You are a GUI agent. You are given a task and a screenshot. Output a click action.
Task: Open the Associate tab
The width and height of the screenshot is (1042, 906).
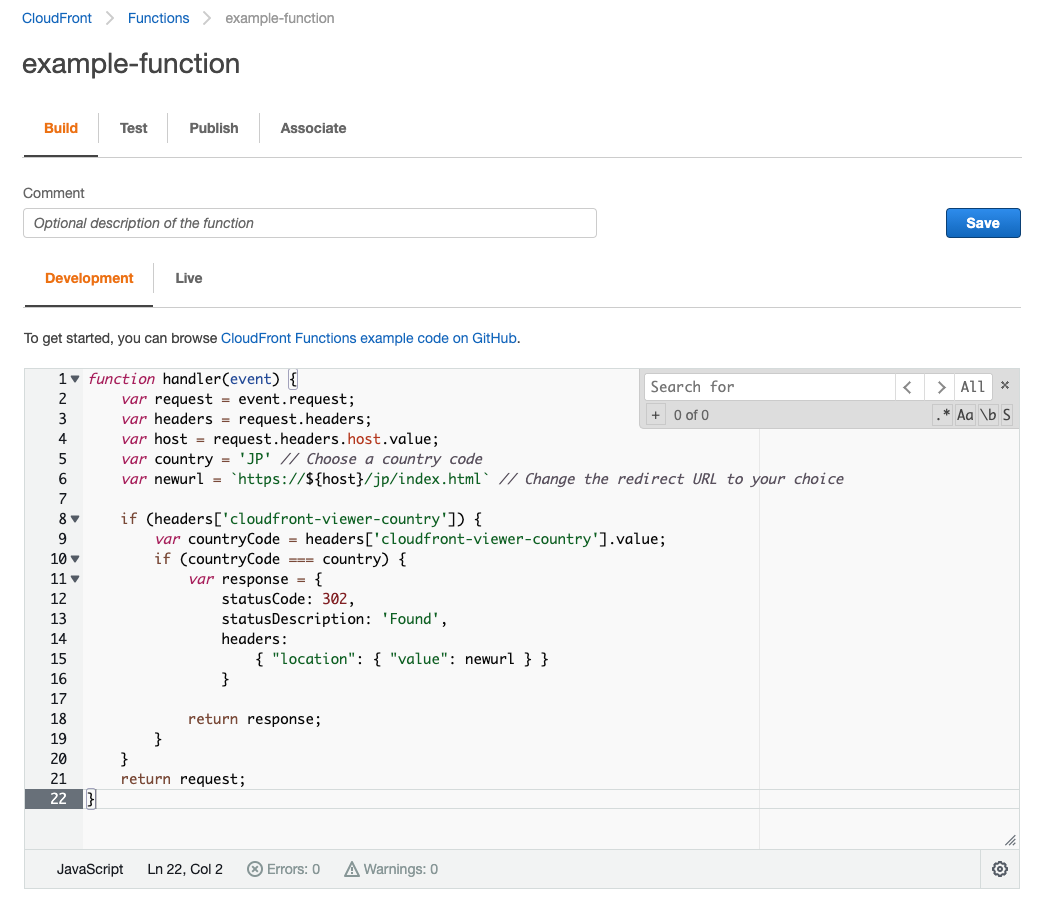point(313,128)
